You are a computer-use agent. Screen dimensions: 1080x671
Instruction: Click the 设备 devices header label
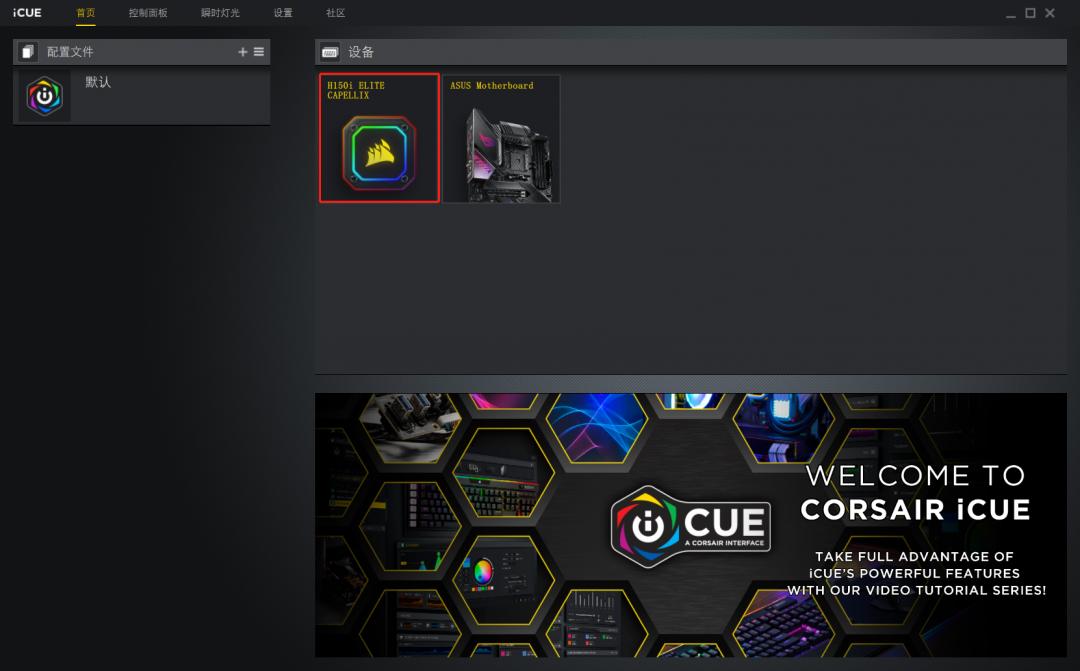click(361, 52)
